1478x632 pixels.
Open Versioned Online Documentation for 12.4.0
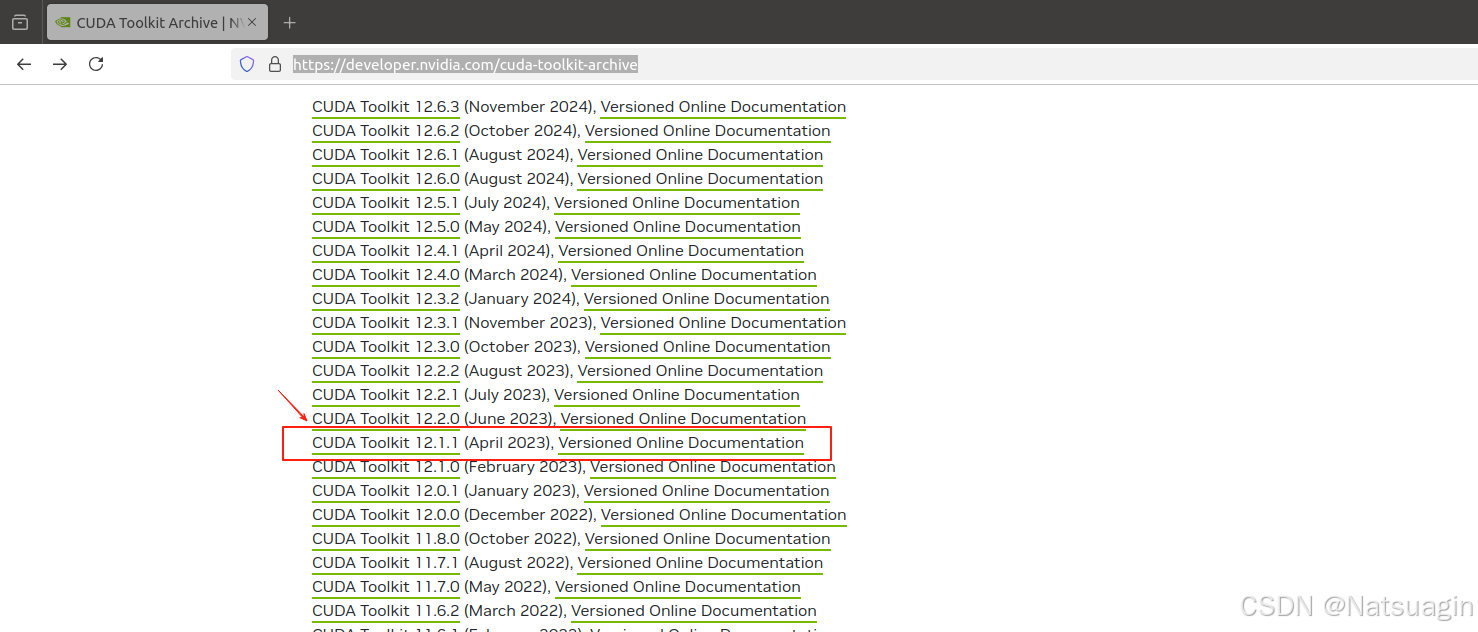coord(694,275)
